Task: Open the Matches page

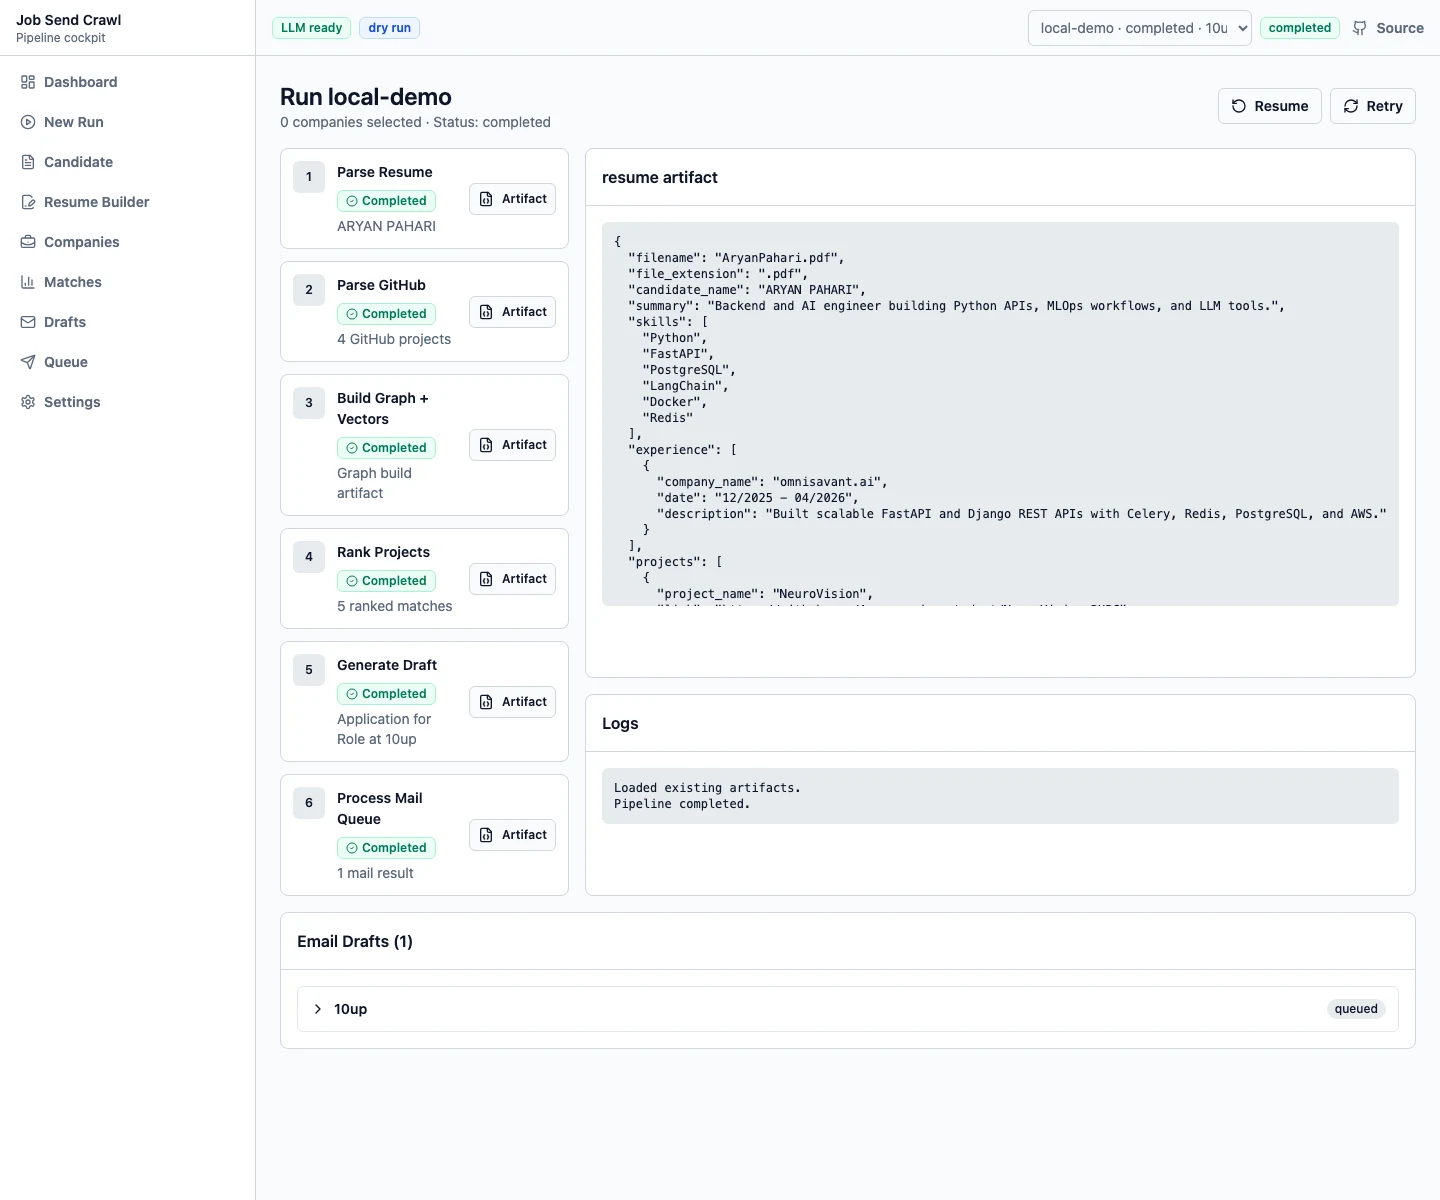Action: click(x=128, y=282)
